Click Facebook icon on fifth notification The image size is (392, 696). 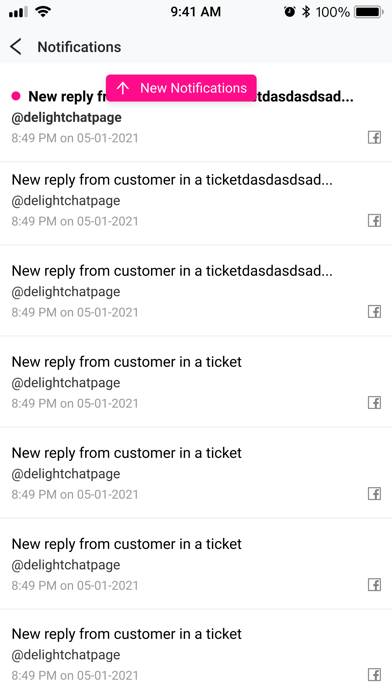374,494
